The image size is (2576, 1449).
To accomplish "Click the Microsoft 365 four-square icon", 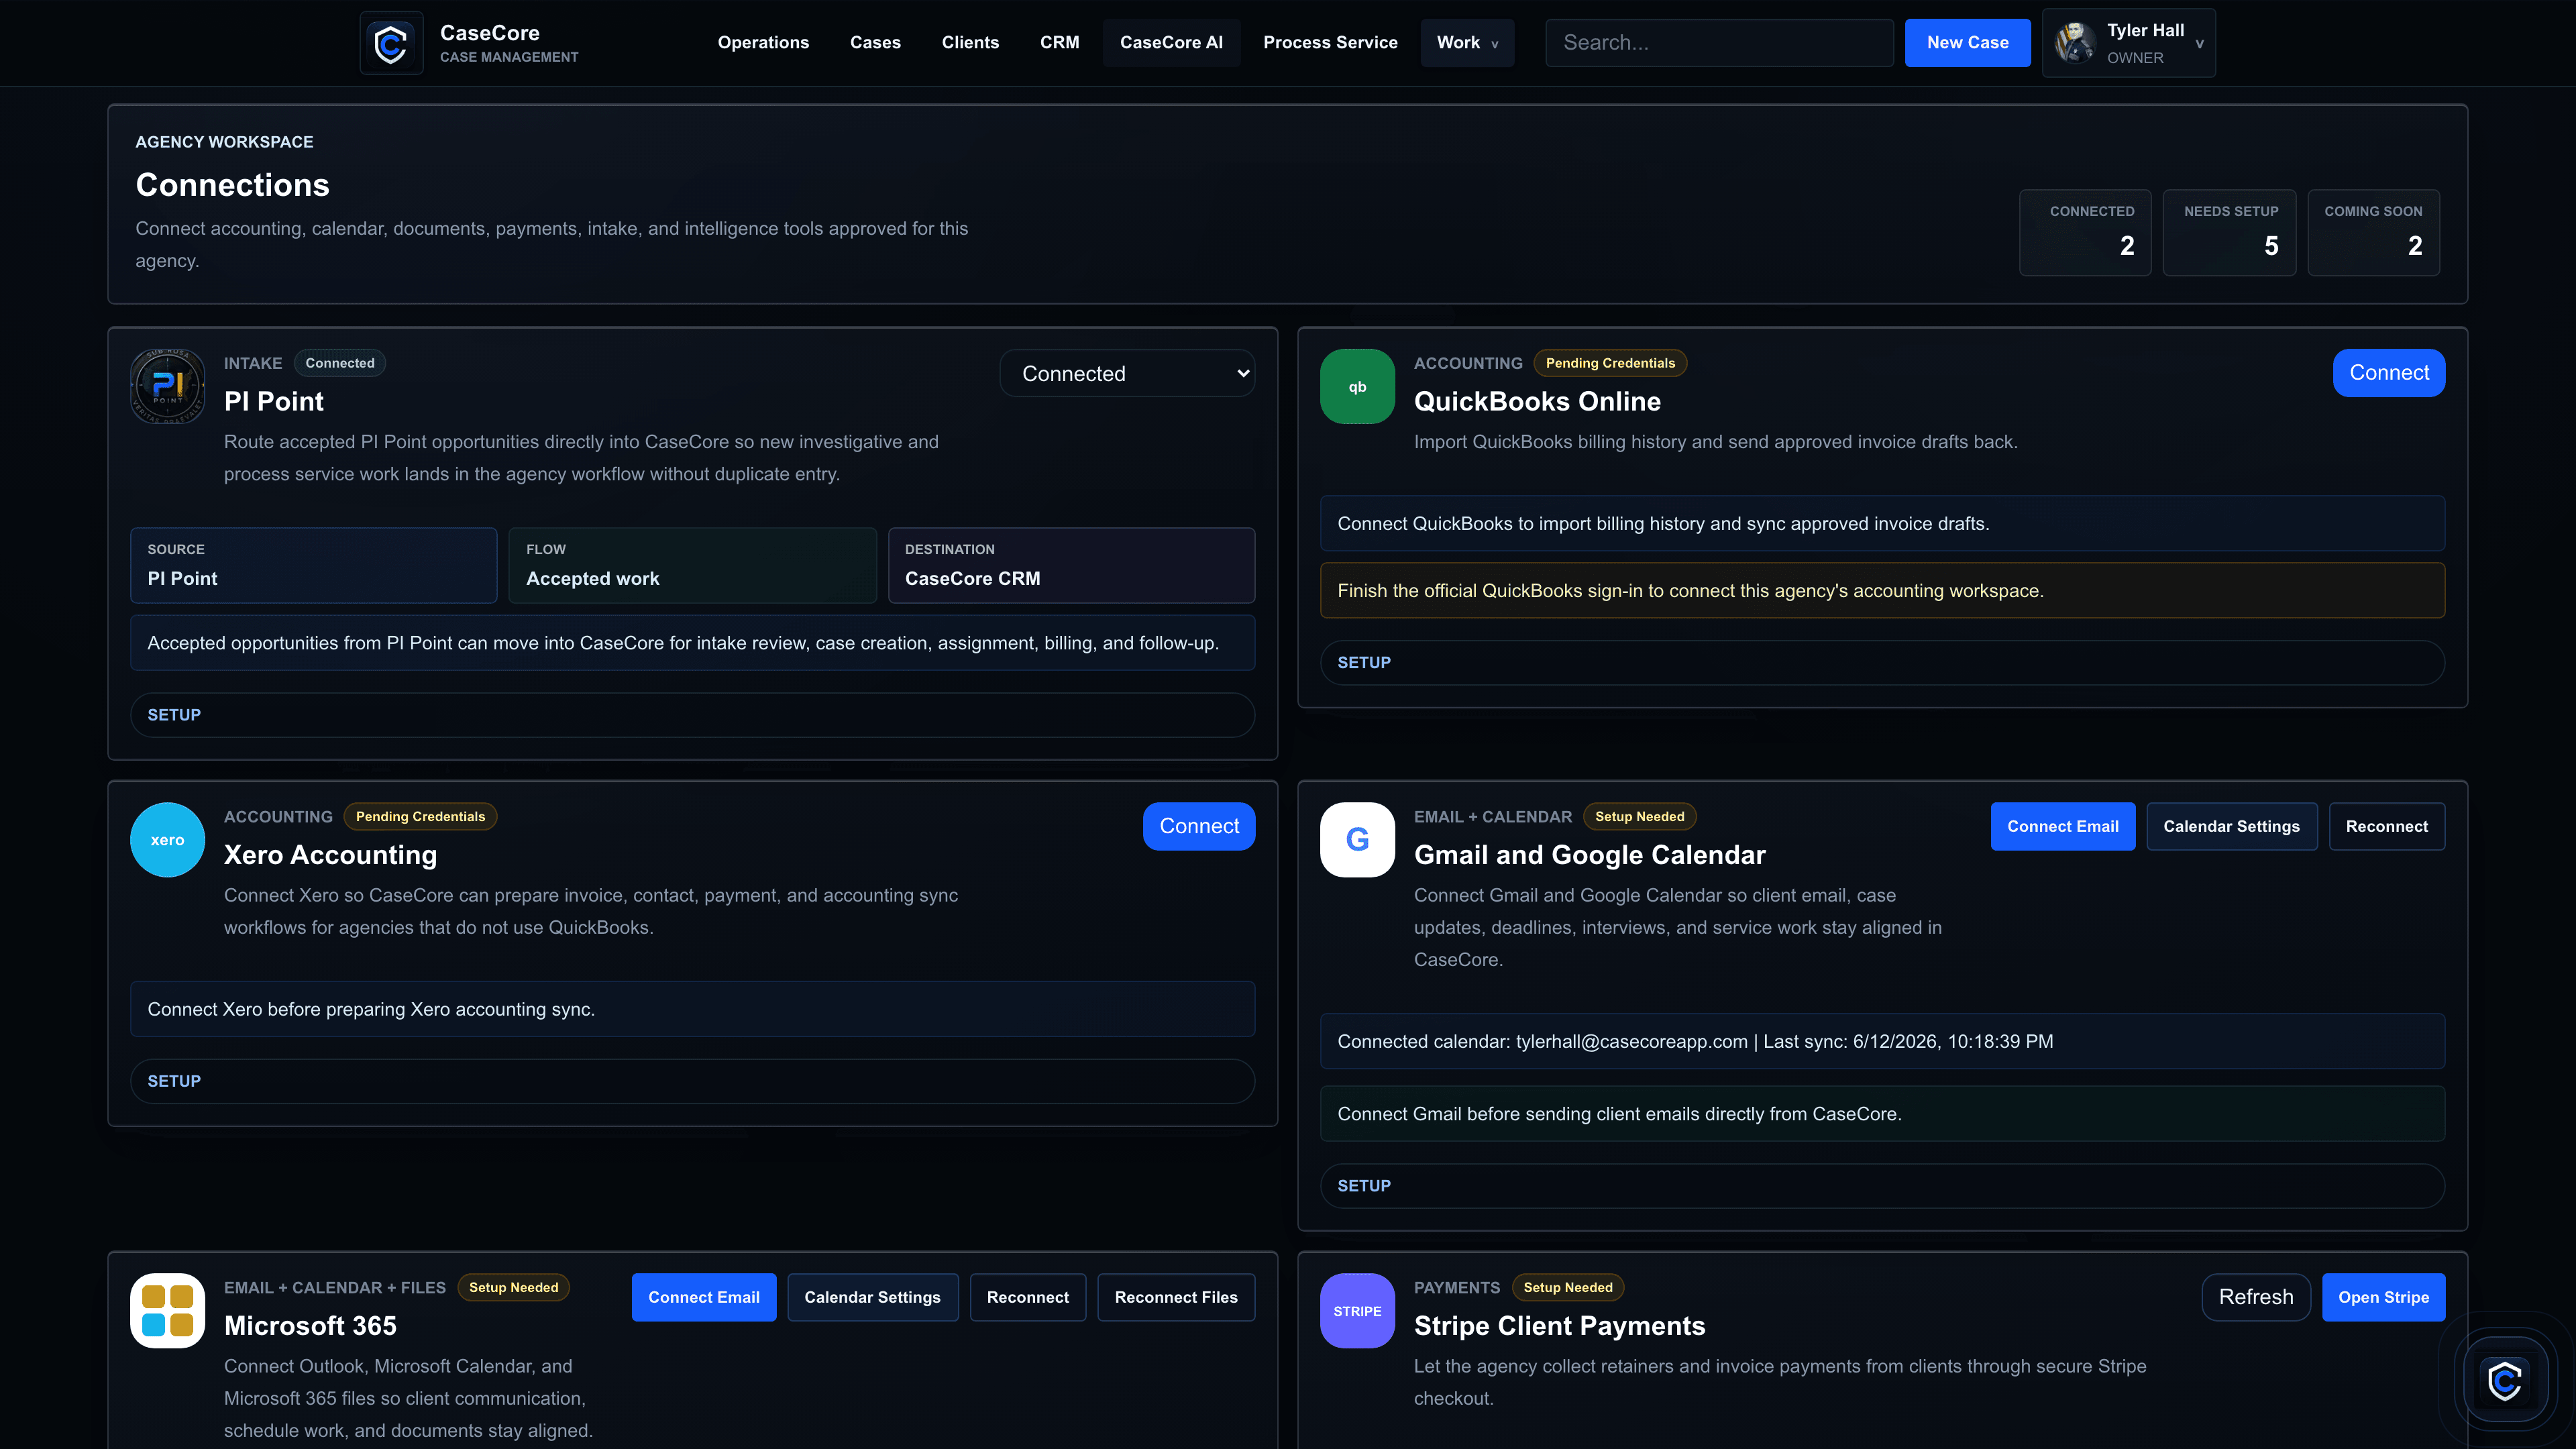I will coord(168,1310).
